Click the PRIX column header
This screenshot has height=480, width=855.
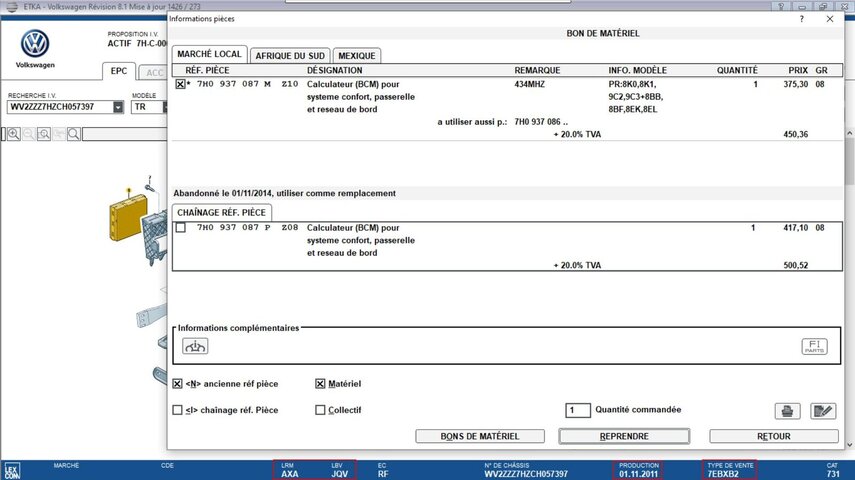click(x=798, y=70)
